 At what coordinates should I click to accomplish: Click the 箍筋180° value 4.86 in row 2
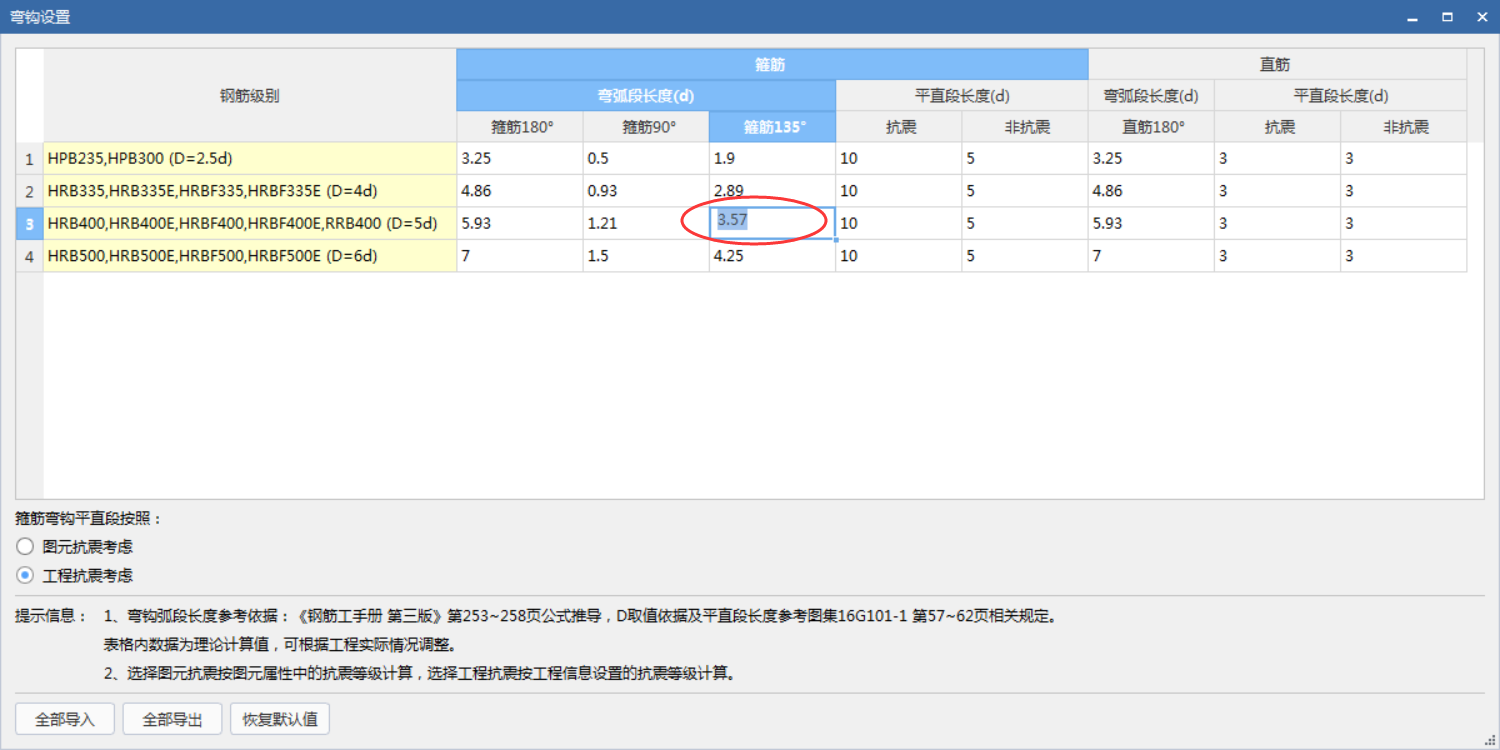click(x=520, y=191)
